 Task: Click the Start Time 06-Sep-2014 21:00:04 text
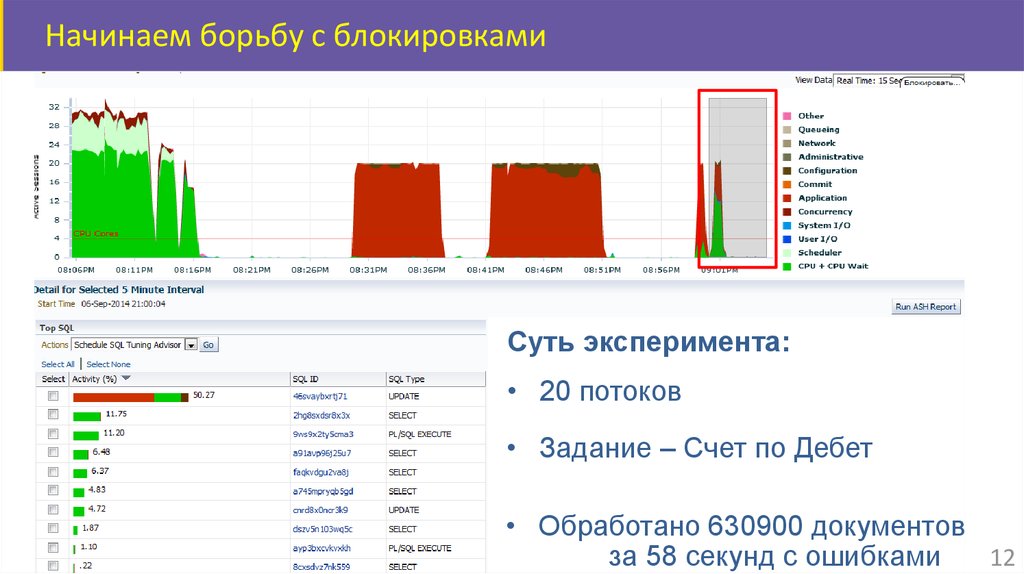point(101,304)
